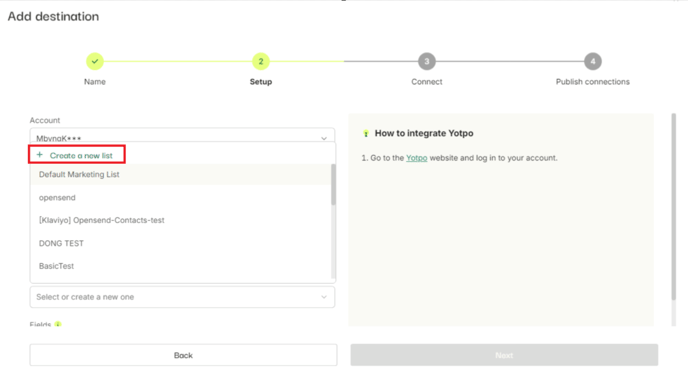The image size is (688, 369).
Task: Click the plus icon beside Create a new list
Action: (39, 154)
